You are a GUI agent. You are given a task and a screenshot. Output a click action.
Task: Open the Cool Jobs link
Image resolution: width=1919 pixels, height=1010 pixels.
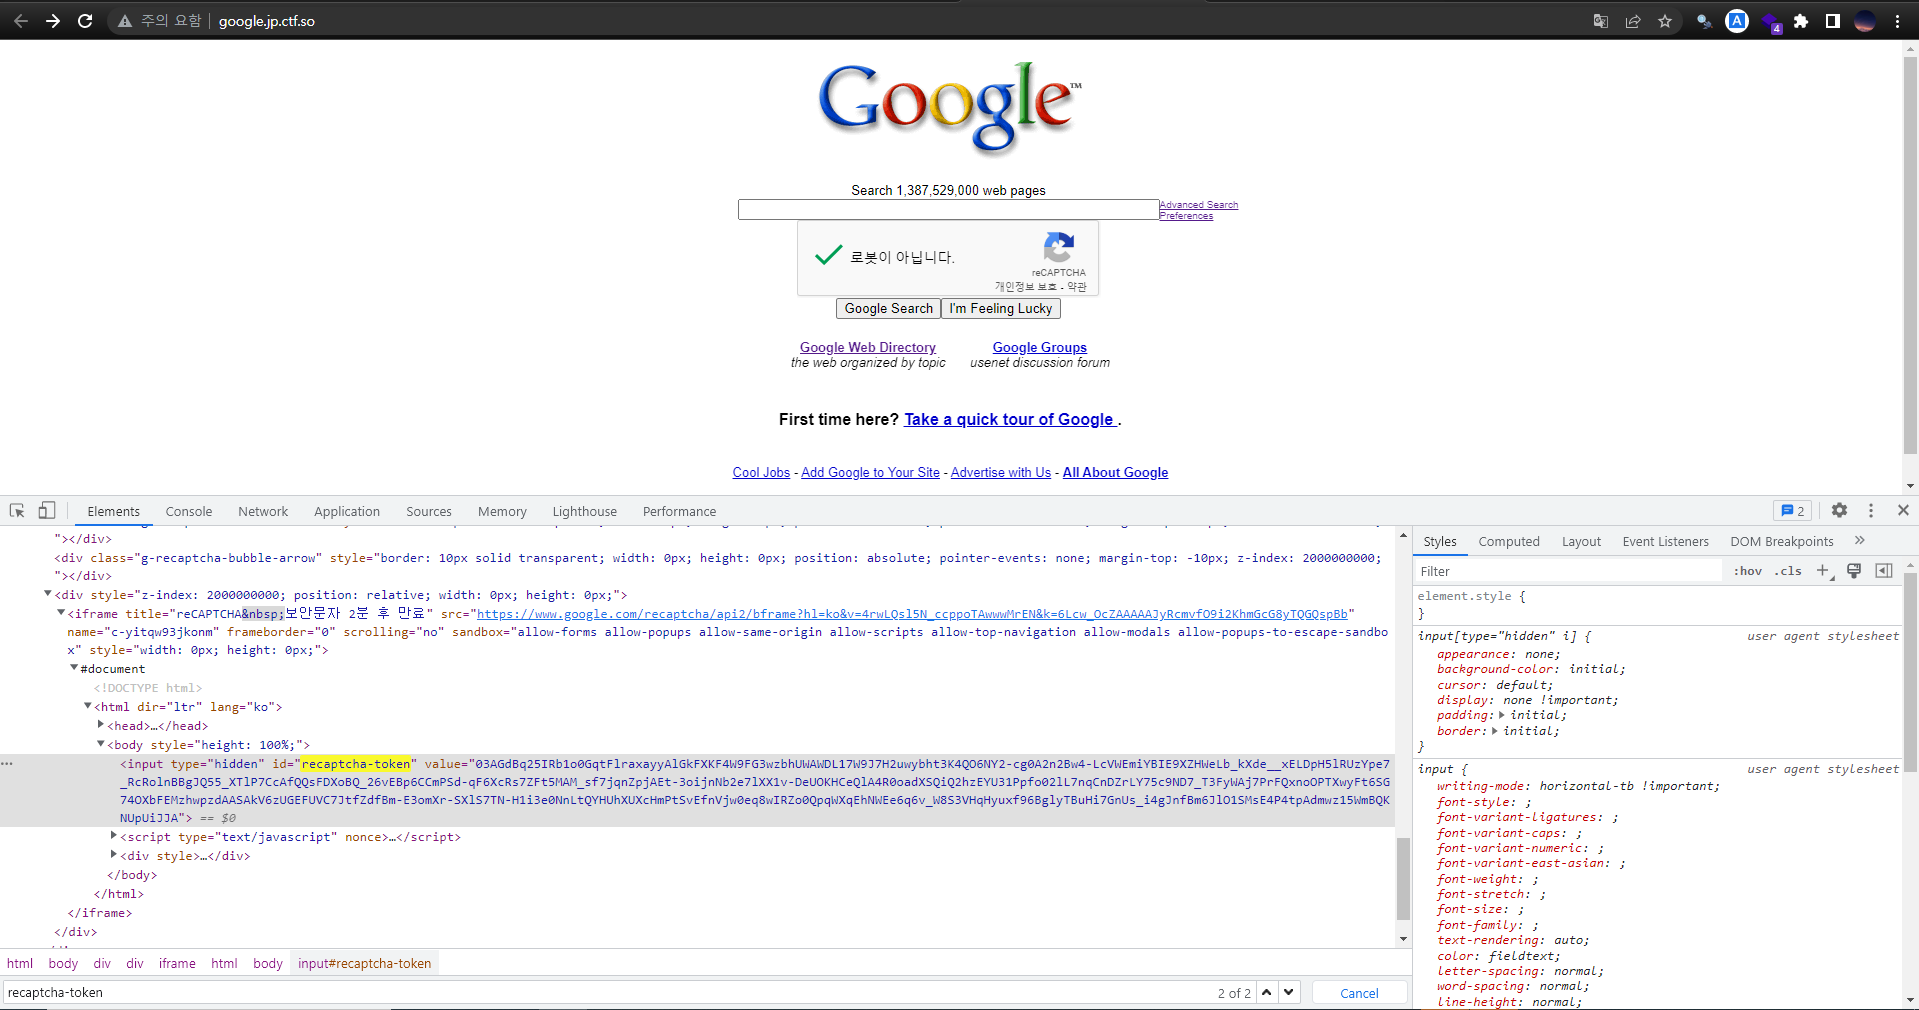(761, 472)
